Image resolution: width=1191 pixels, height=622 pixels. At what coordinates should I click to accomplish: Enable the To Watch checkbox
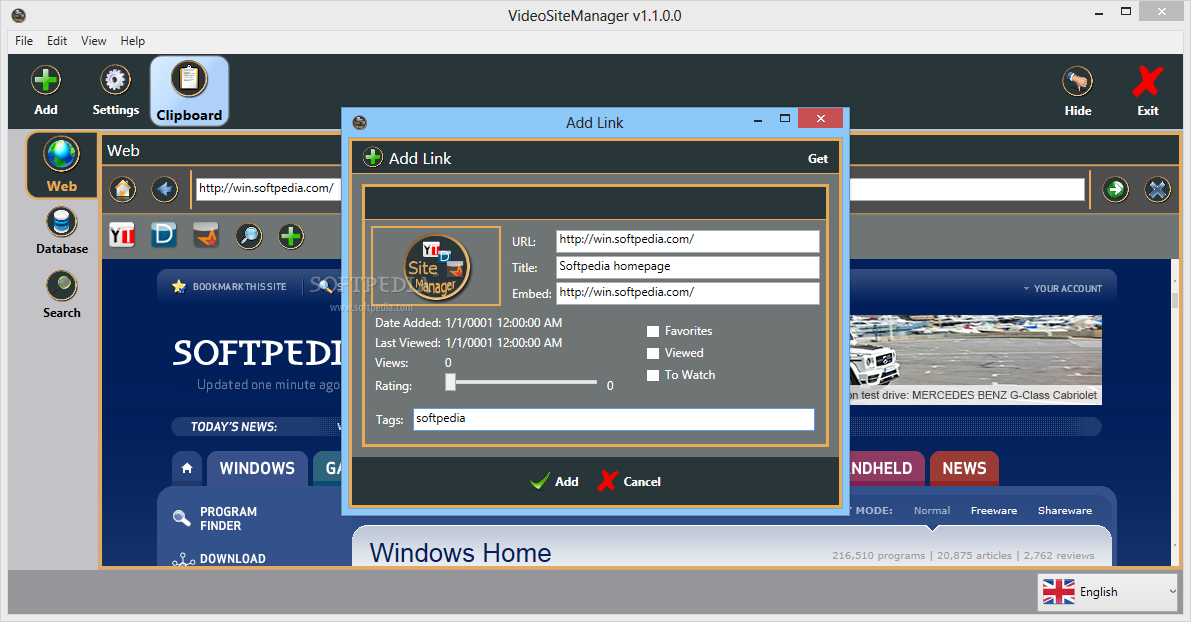click(x=652, y=375)
